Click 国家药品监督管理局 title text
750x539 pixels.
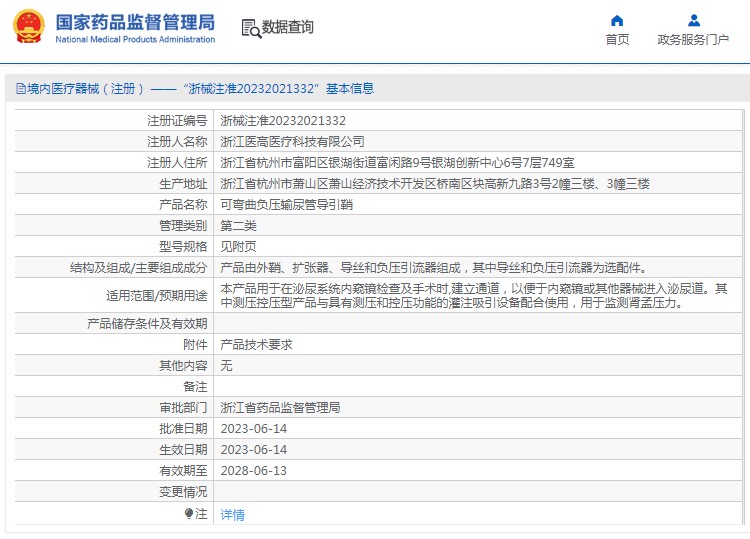(x=135, y=22)
